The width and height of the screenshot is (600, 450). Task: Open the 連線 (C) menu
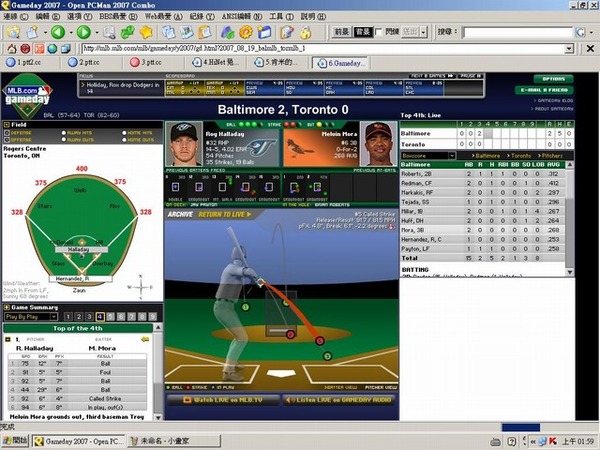point(16,16)
